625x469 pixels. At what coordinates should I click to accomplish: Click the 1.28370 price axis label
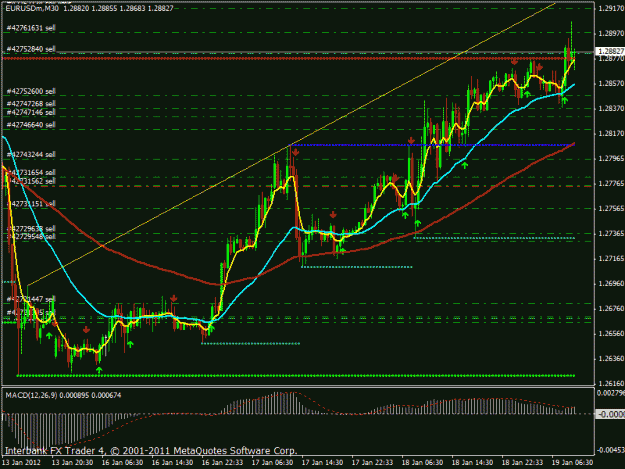click(611, 108)
